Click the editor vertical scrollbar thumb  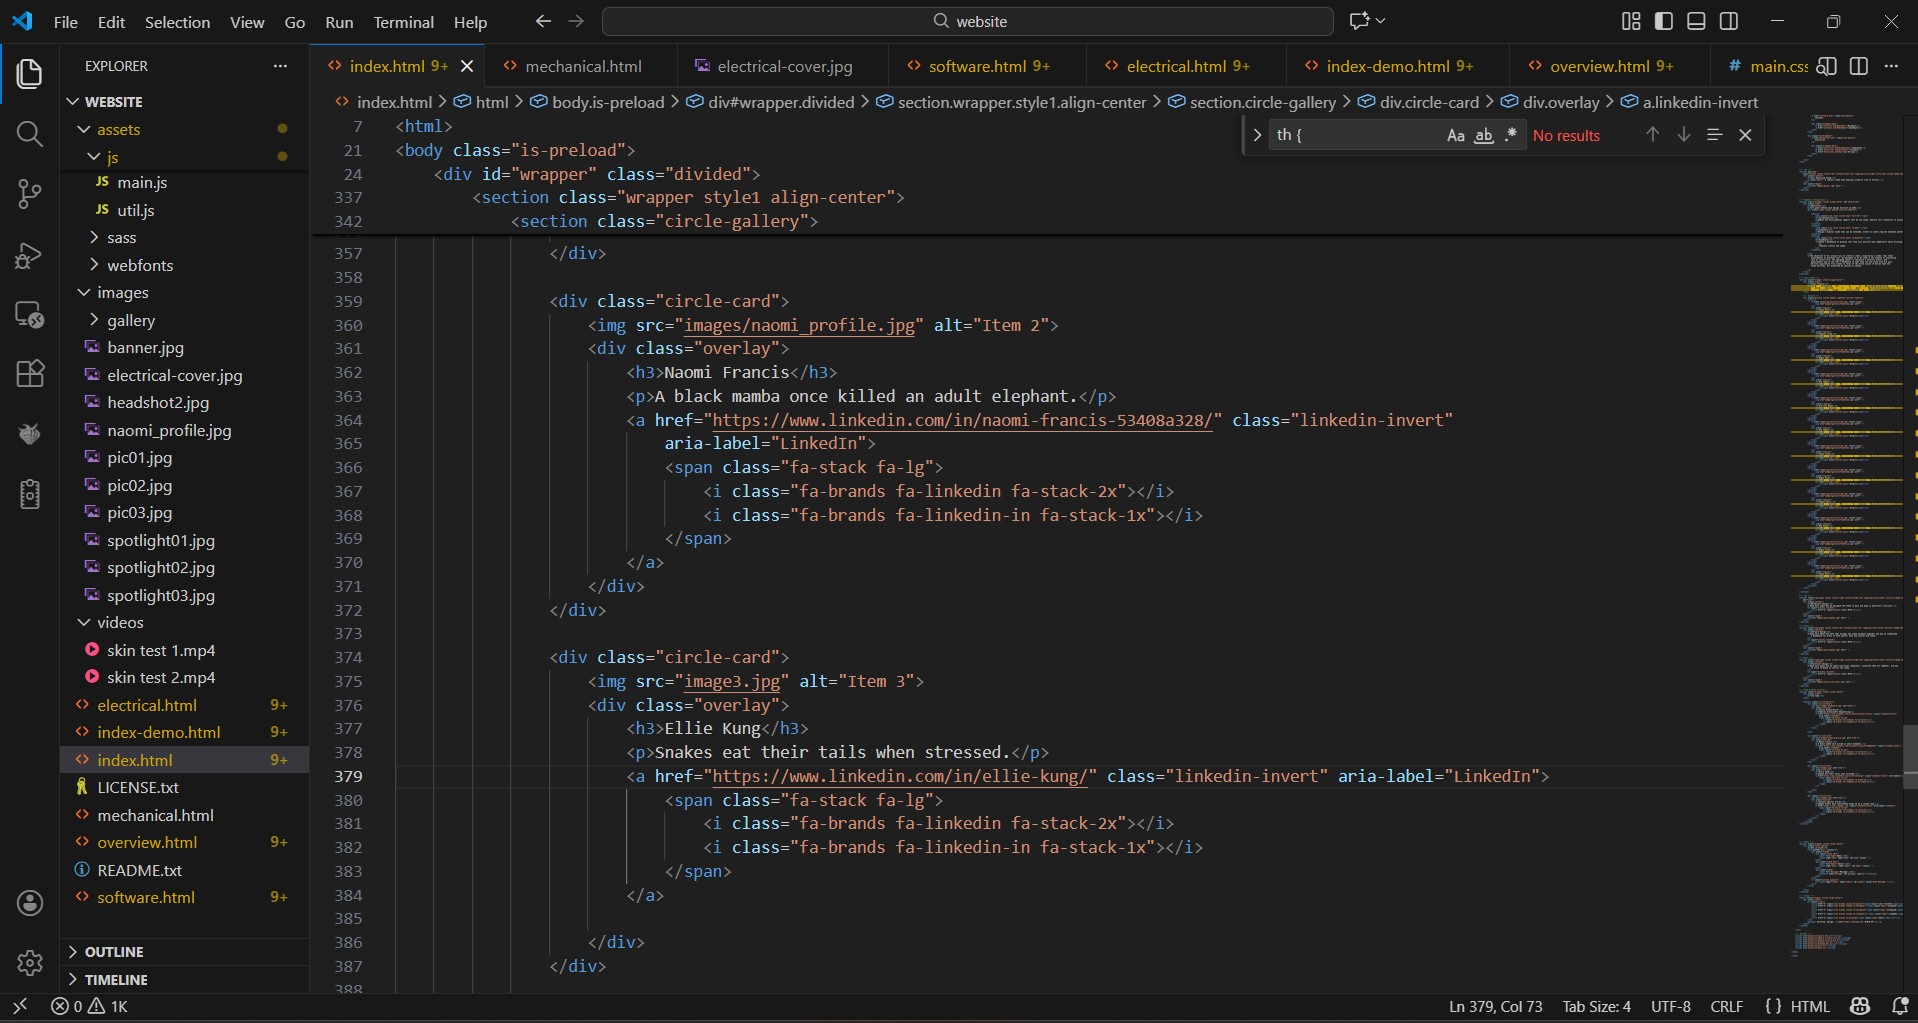tap(1909, 757)
